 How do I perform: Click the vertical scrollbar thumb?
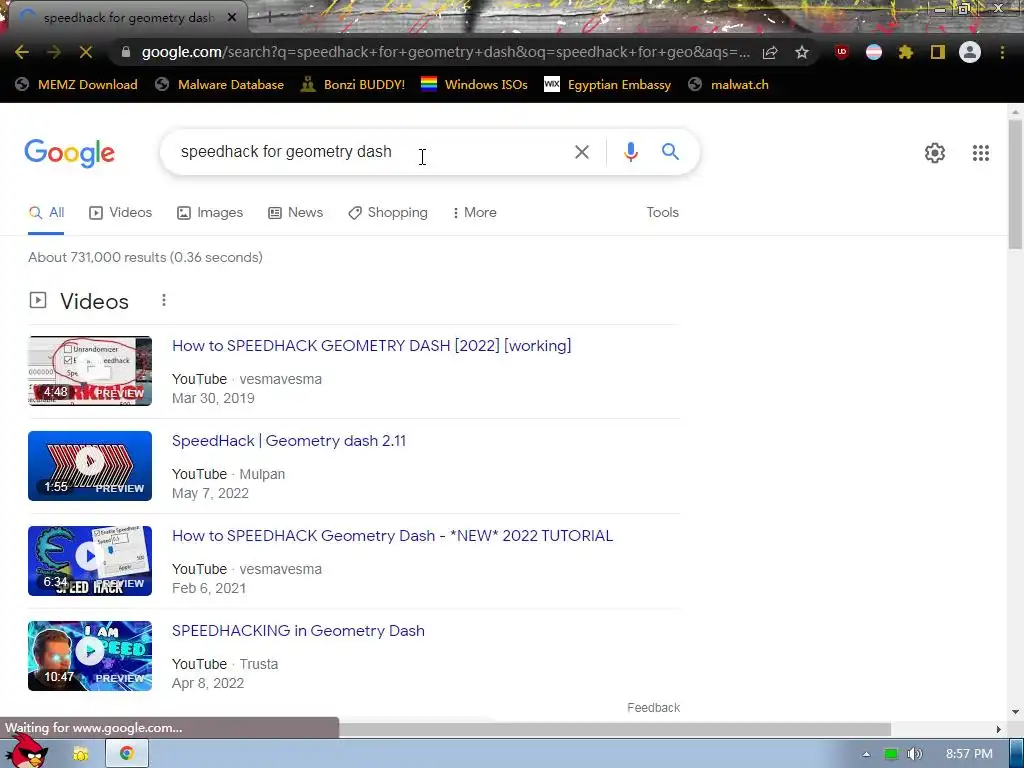click(1015, 184)
